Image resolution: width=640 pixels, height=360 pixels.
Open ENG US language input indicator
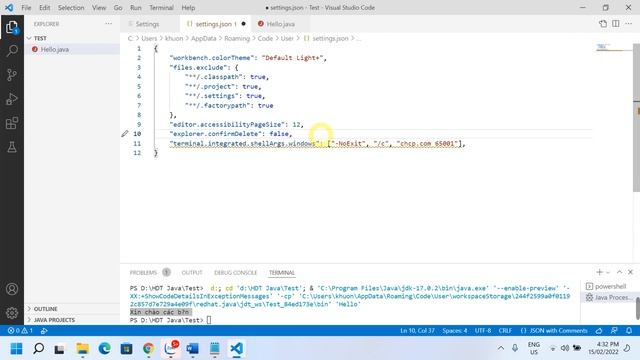pos(533,348)
